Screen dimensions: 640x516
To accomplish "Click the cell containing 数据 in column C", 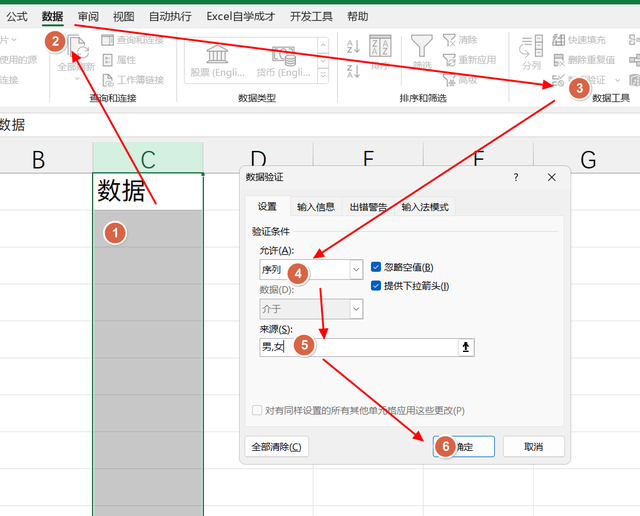I will pyautogui.click(x=148, y=191).
